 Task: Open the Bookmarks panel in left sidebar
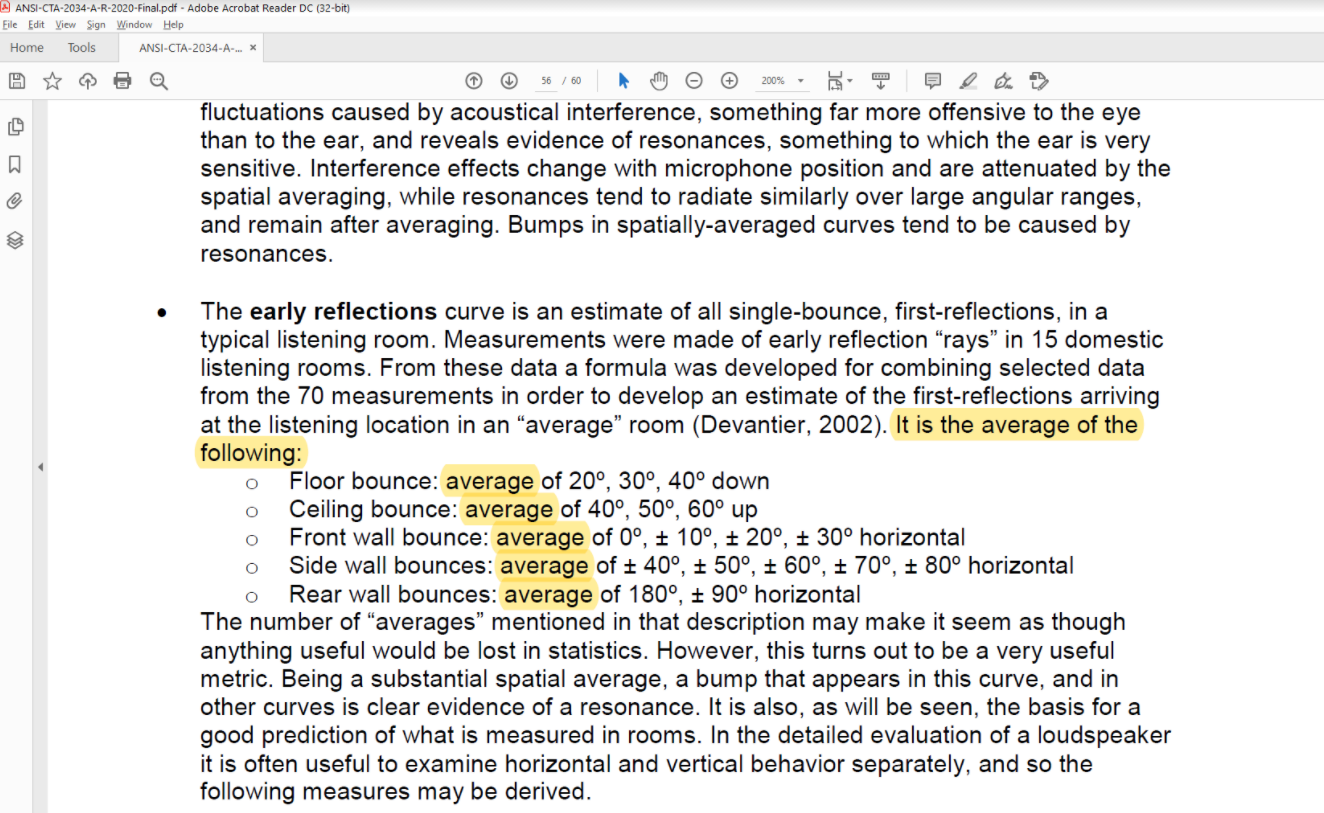click(15, 164)
